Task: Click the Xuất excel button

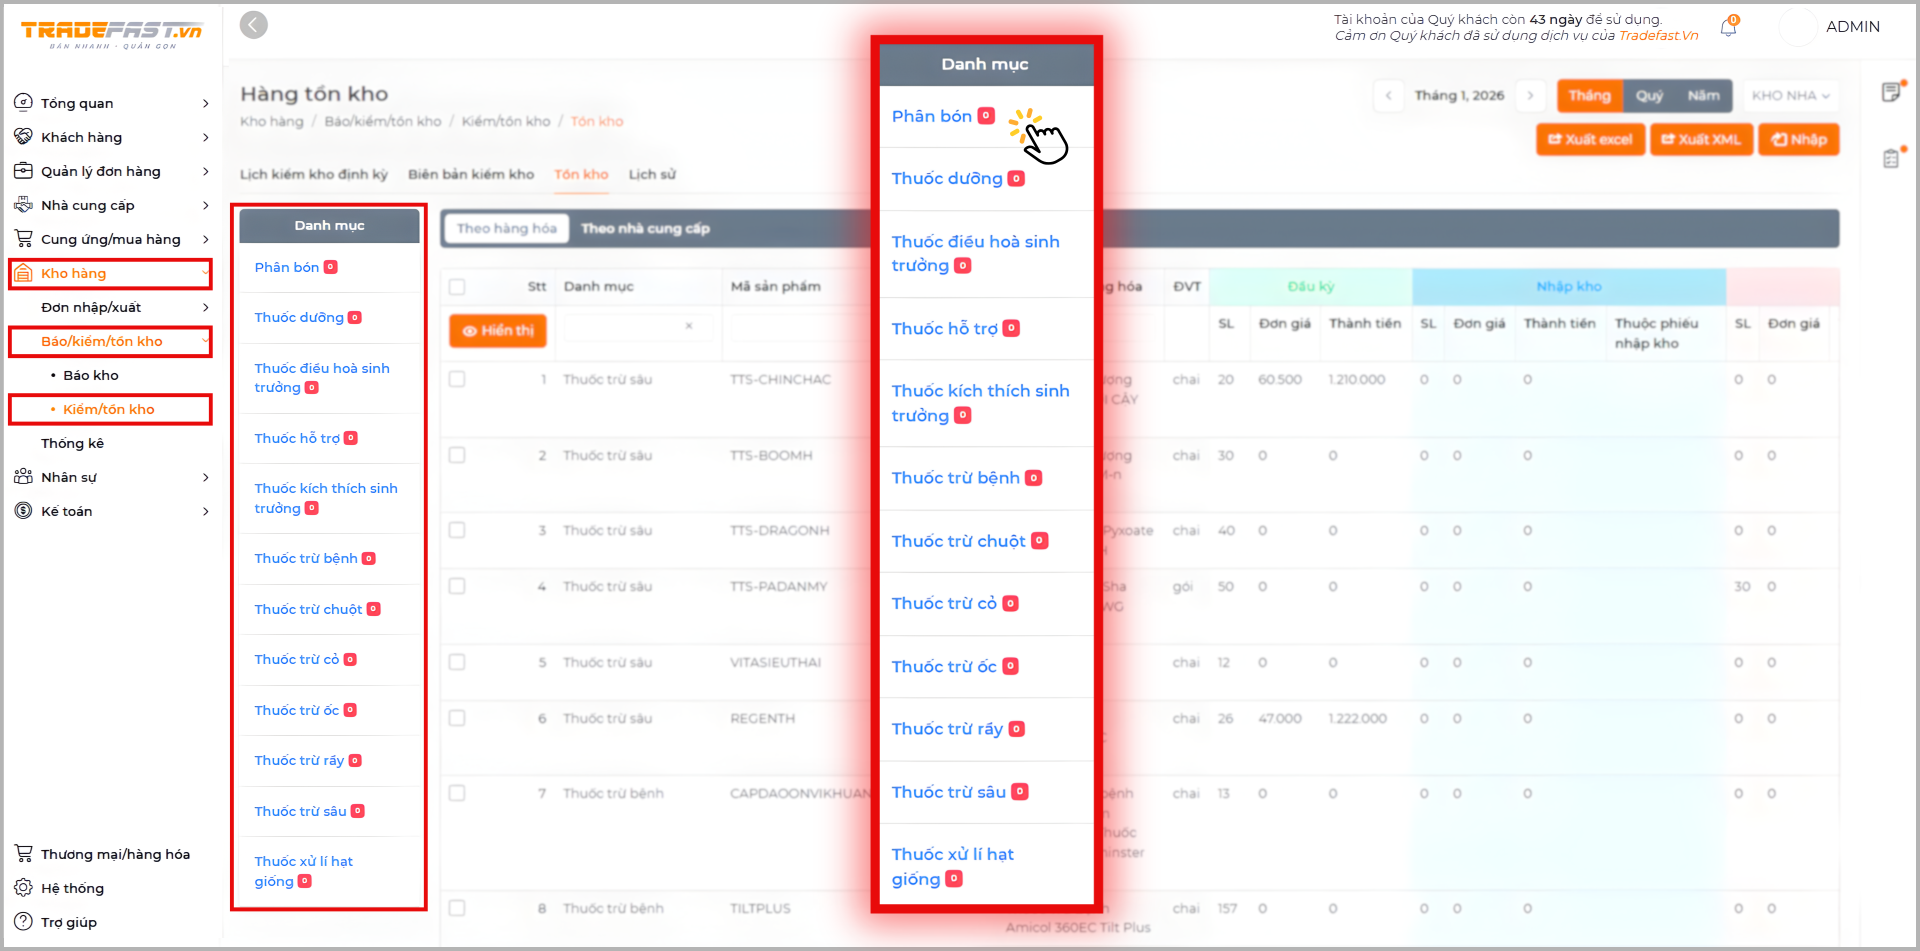Action: 1590,140
